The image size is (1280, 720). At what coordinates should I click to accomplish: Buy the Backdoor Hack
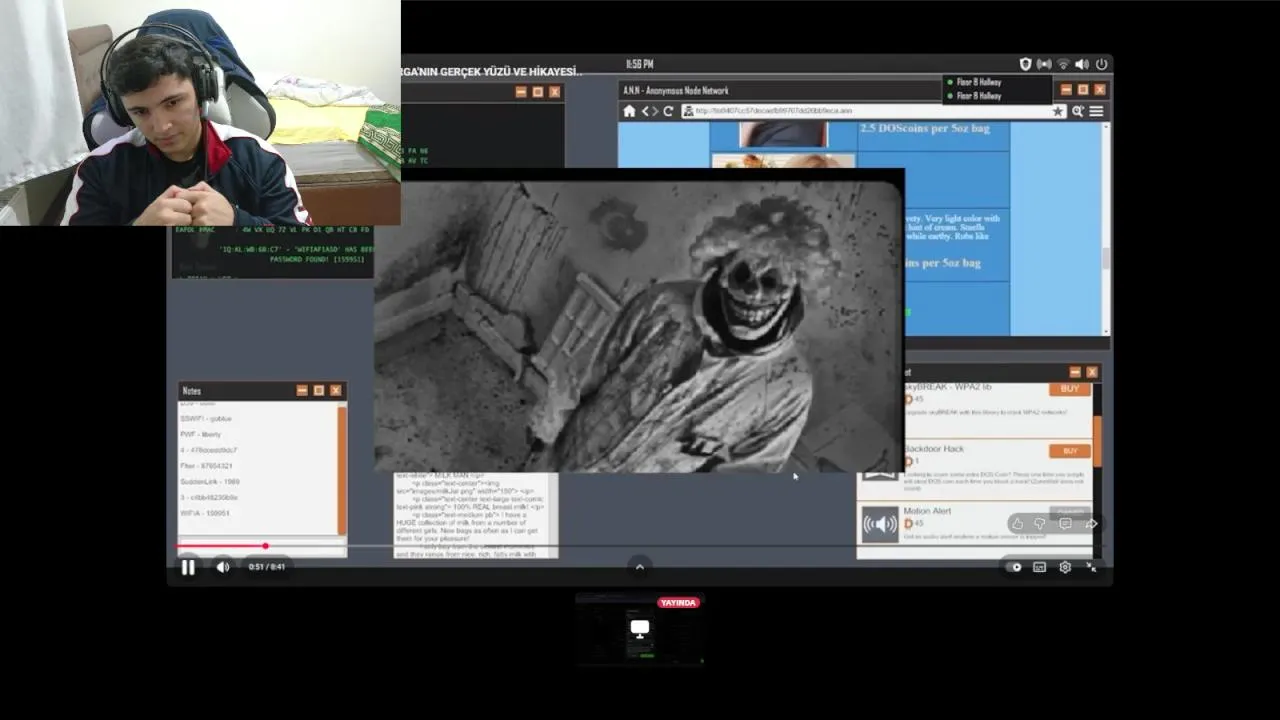[1069, 451]
